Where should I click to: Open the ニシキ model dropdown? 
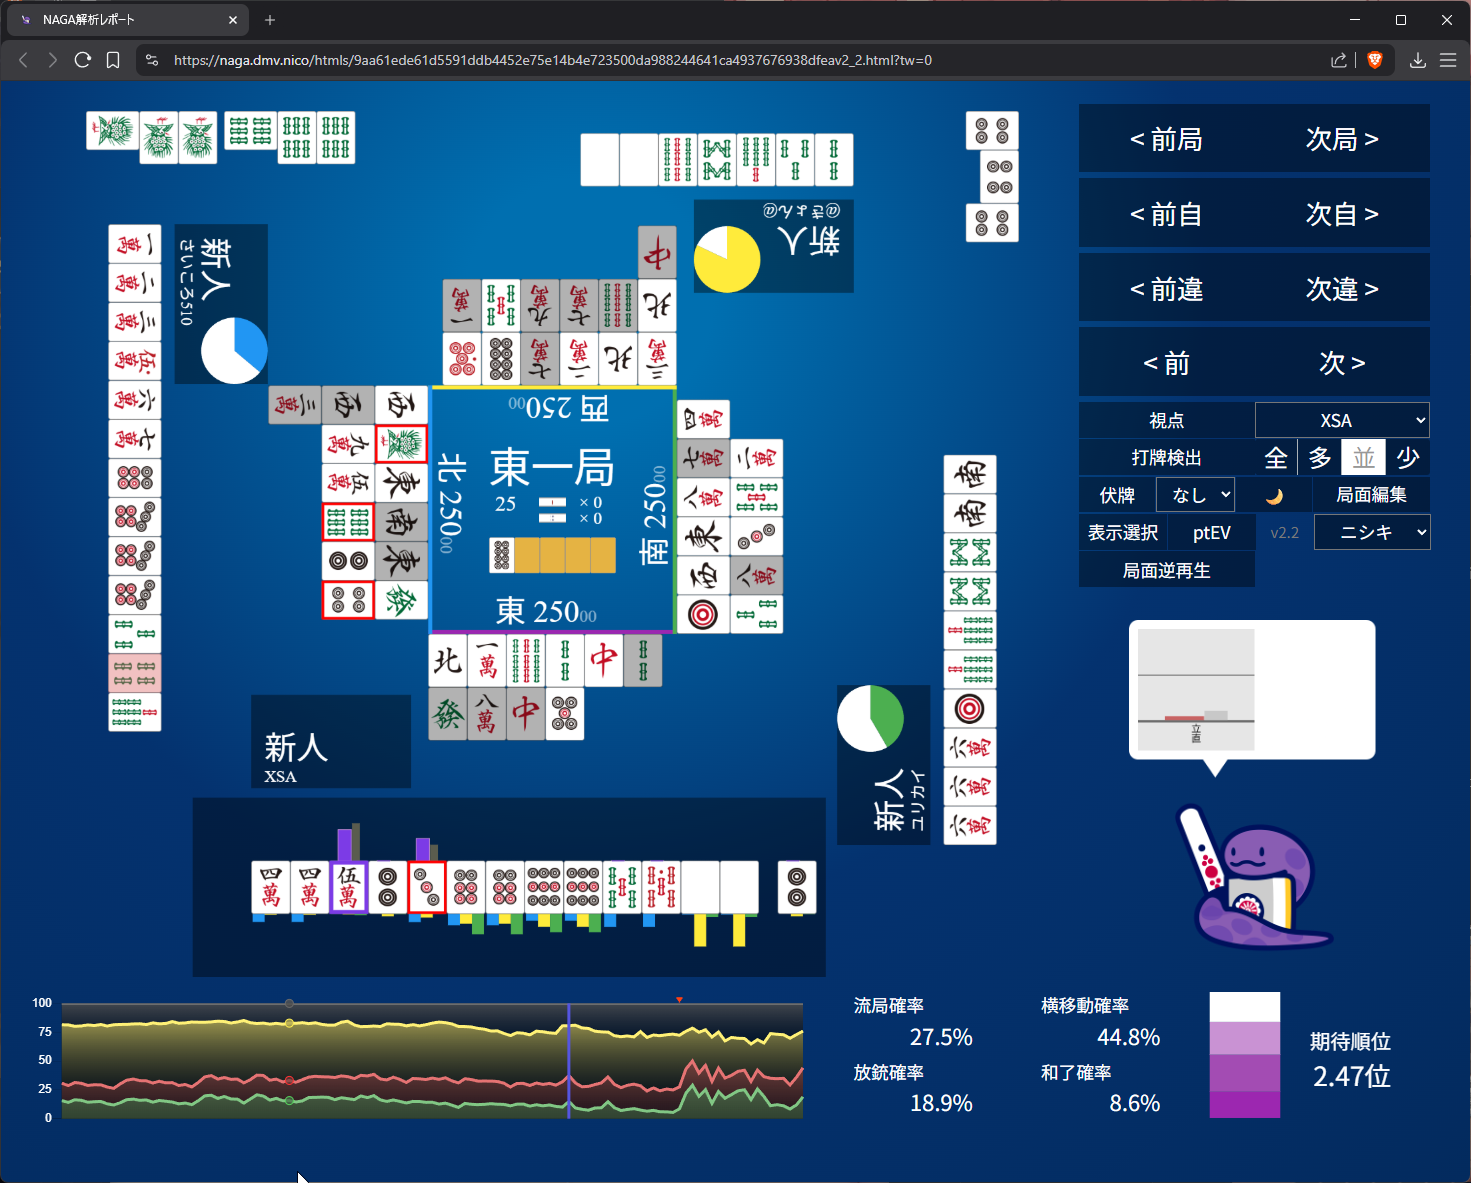1371,532
